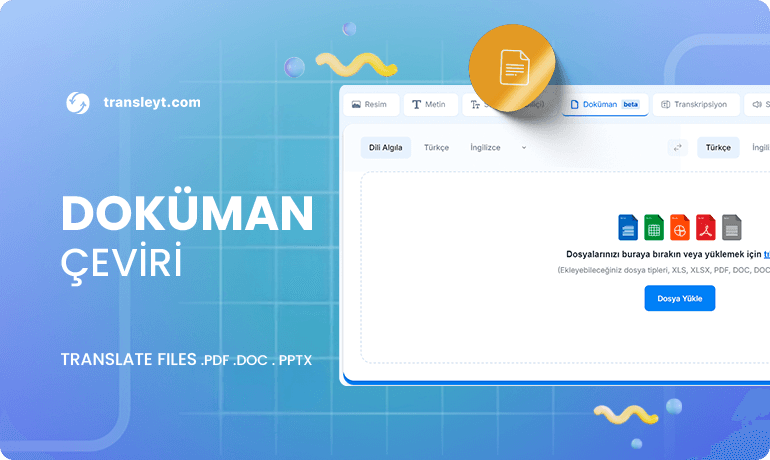Click the red PDF file icon

click(x=706, y=227)
